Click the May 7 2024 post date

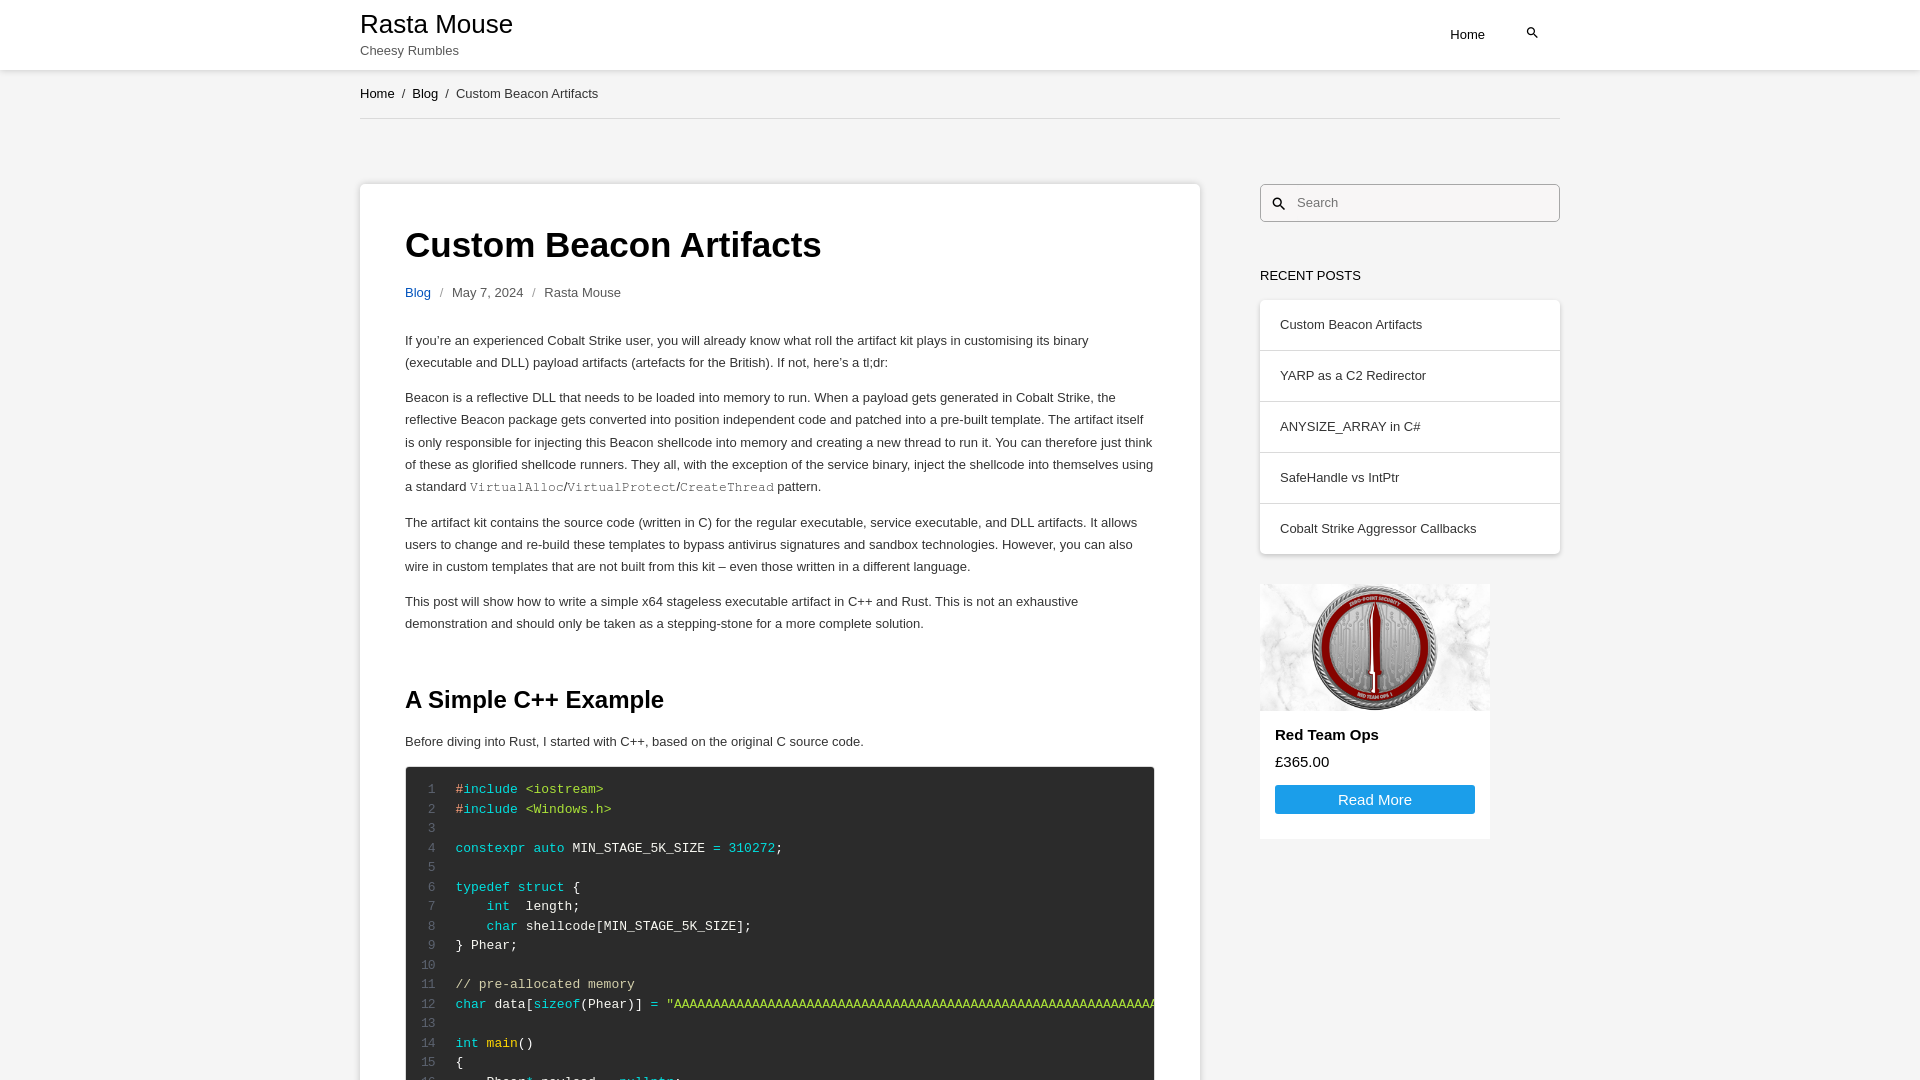point(487,293)
